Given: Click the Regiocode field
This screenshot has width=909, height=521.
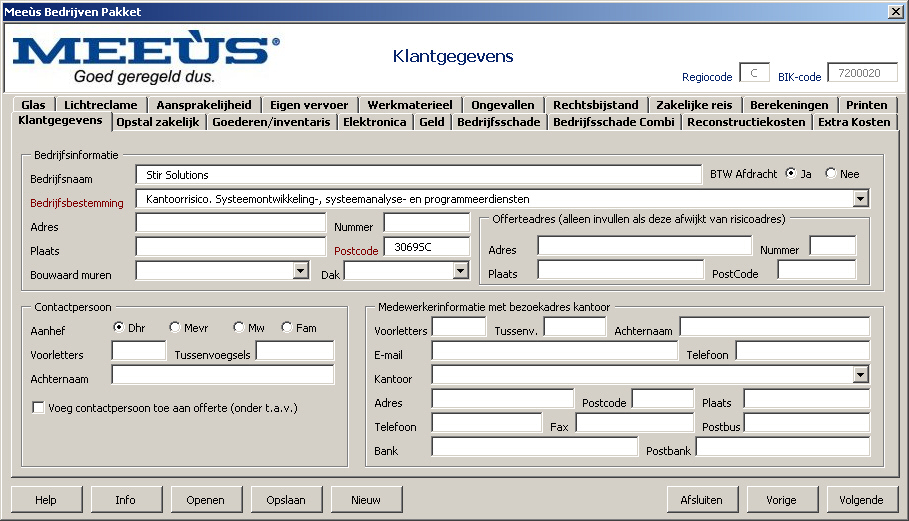Looking at the screenshot, I should (x=754, y=72).
